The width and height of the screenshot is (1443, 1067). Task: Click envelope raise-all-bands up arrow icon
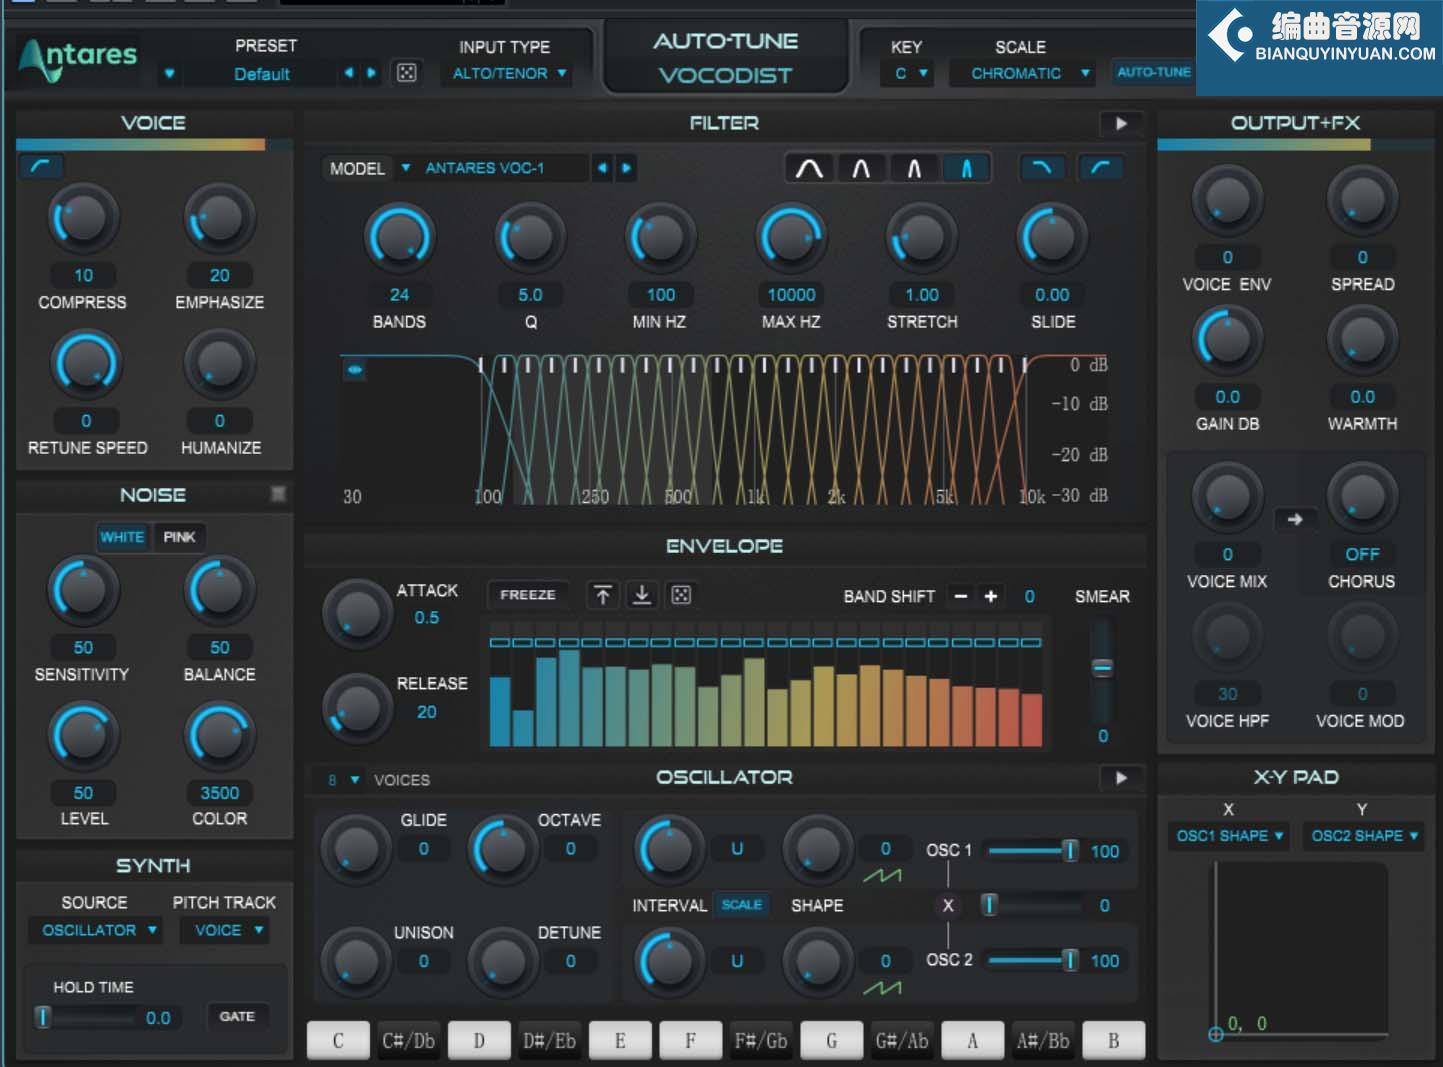click(603, 595)
